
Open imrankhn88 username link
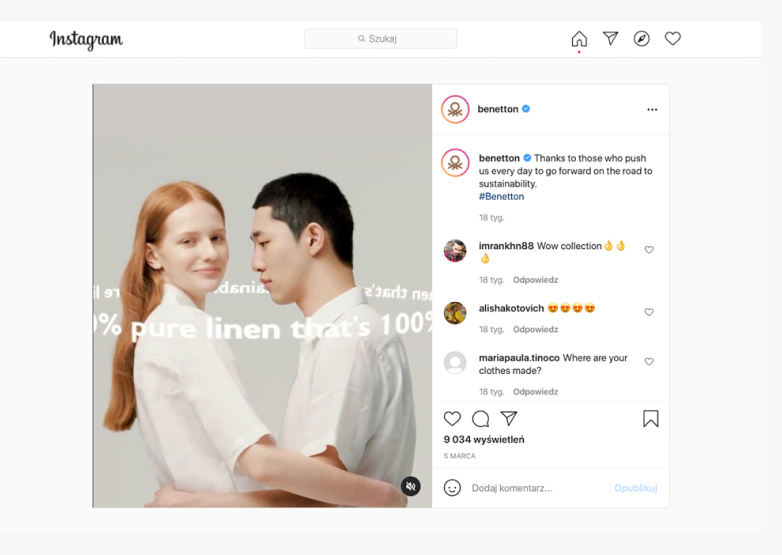pyautogui.click(x=506, y=246)
